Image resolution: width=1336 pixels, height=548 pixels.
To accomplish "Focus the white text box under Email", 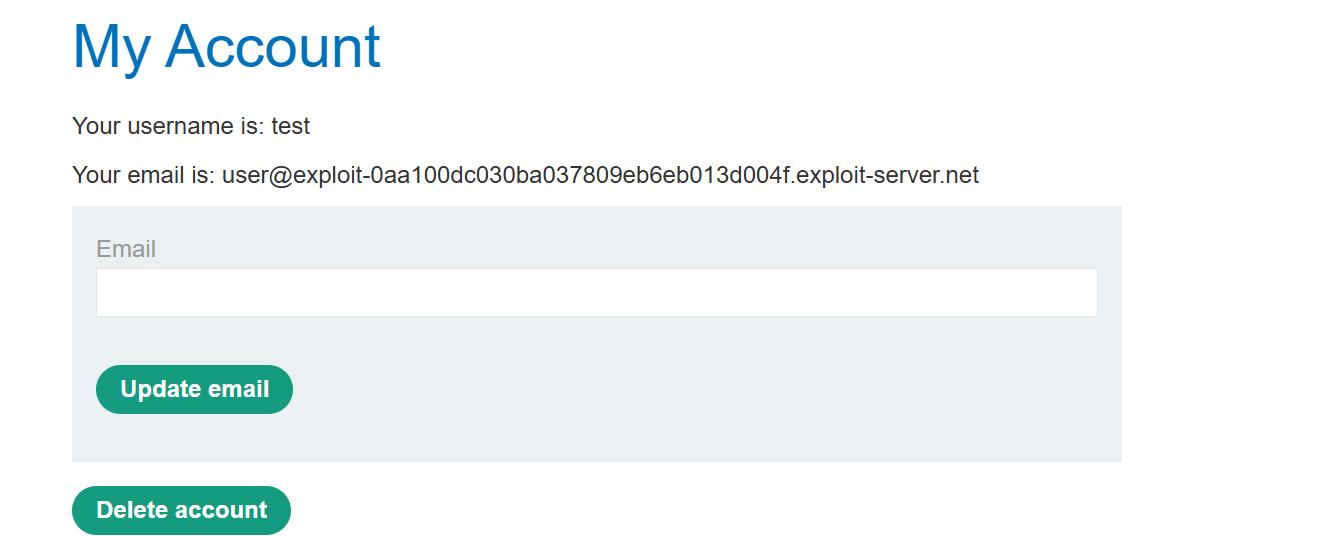I will tap(596, 292).
